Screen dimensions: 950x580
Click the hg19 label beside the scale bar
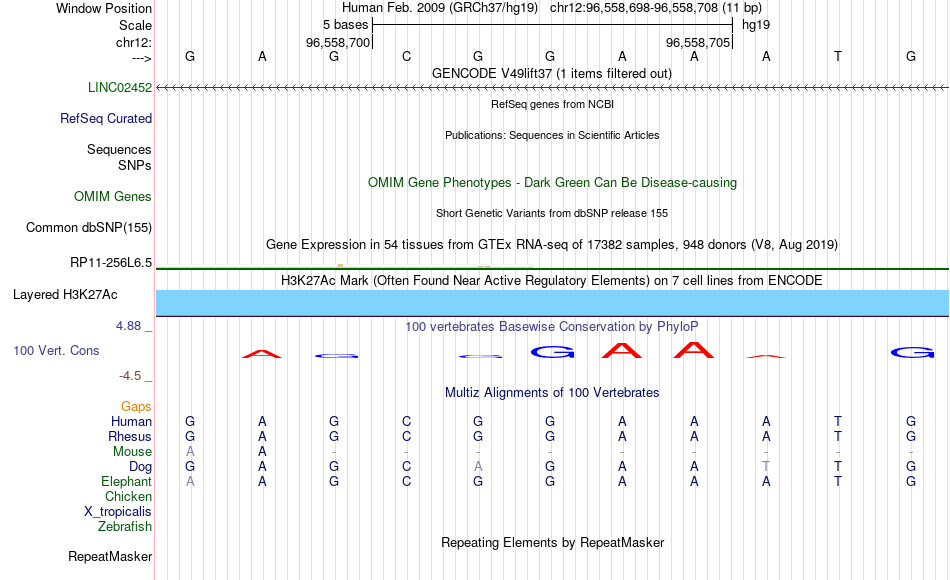coord(756,25)
